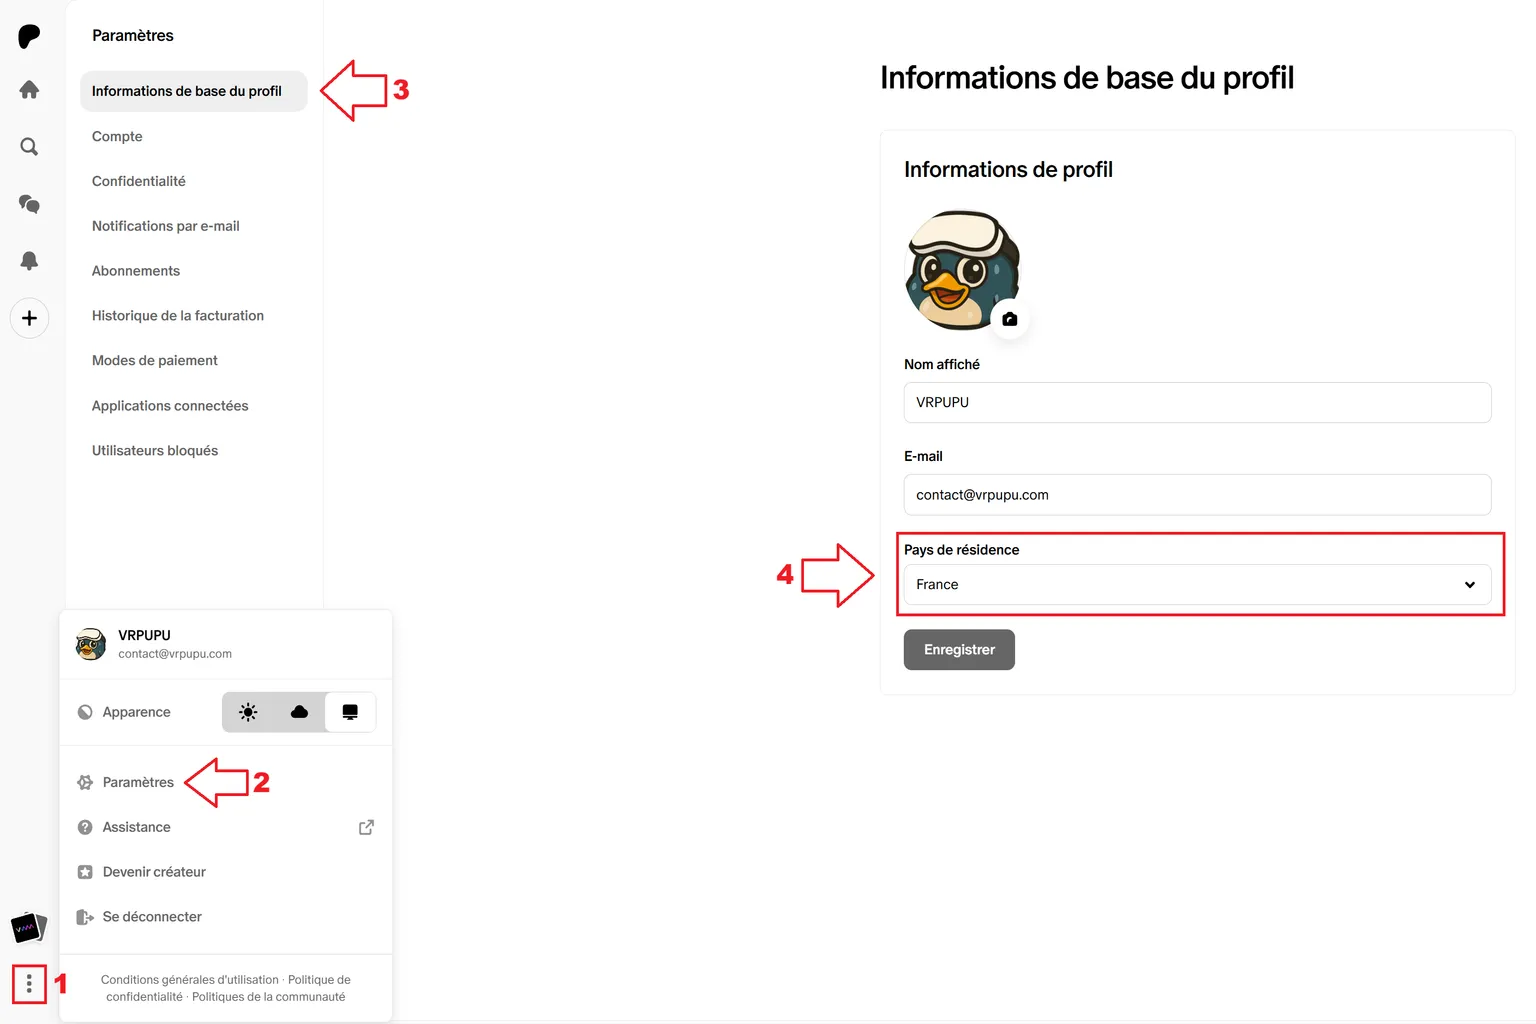The image size is (1536, 1024).
Task: Switch appearance to system monitor mode
Action: pyautogui.click(x=350, y=712)
